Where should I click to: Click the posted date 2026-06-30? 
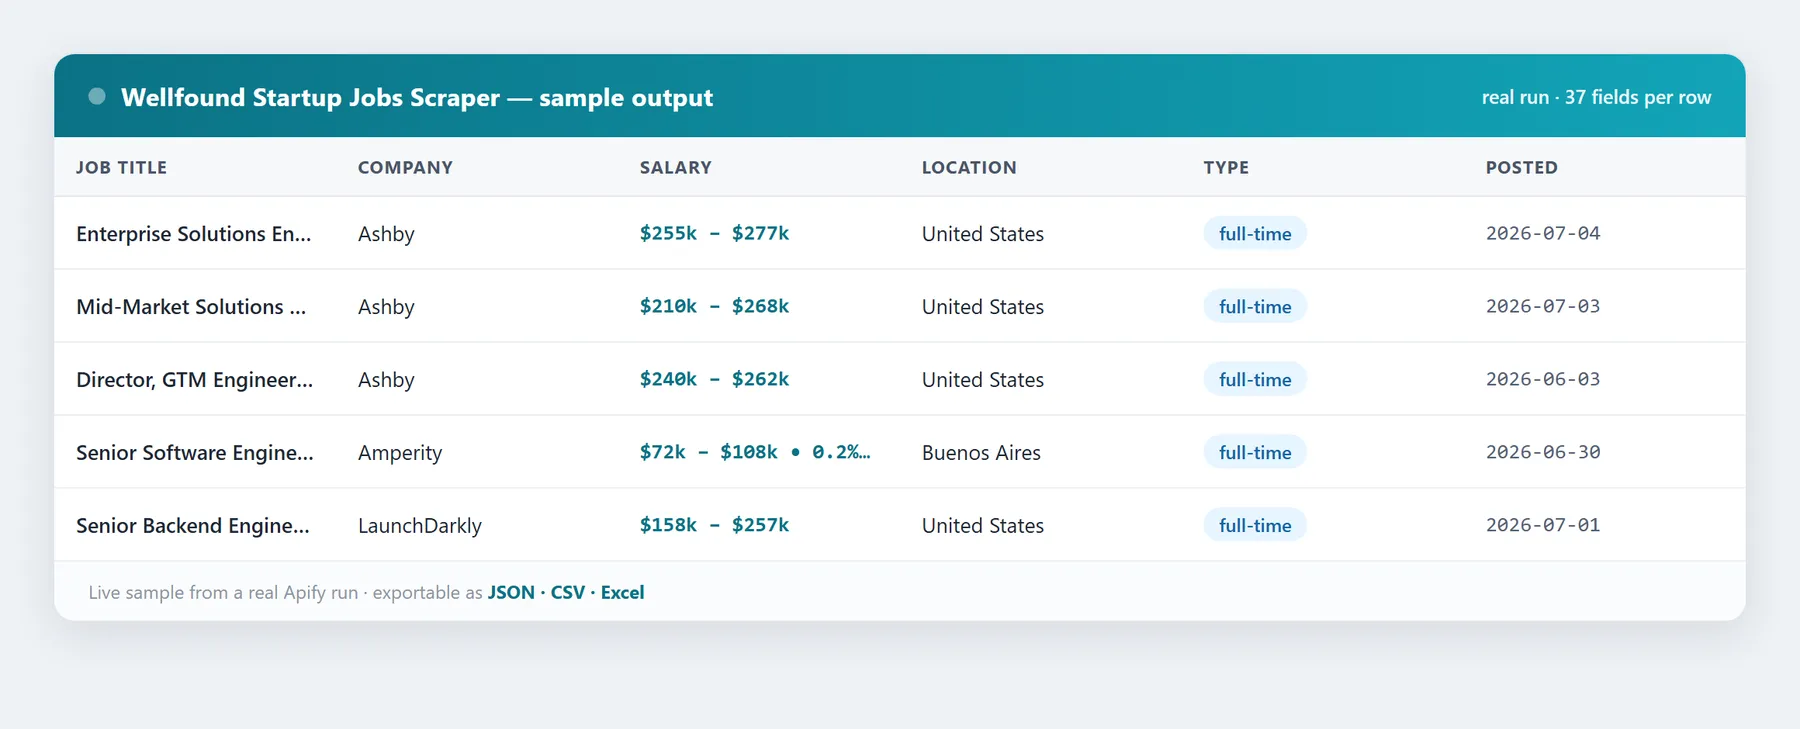(1543, 452)
